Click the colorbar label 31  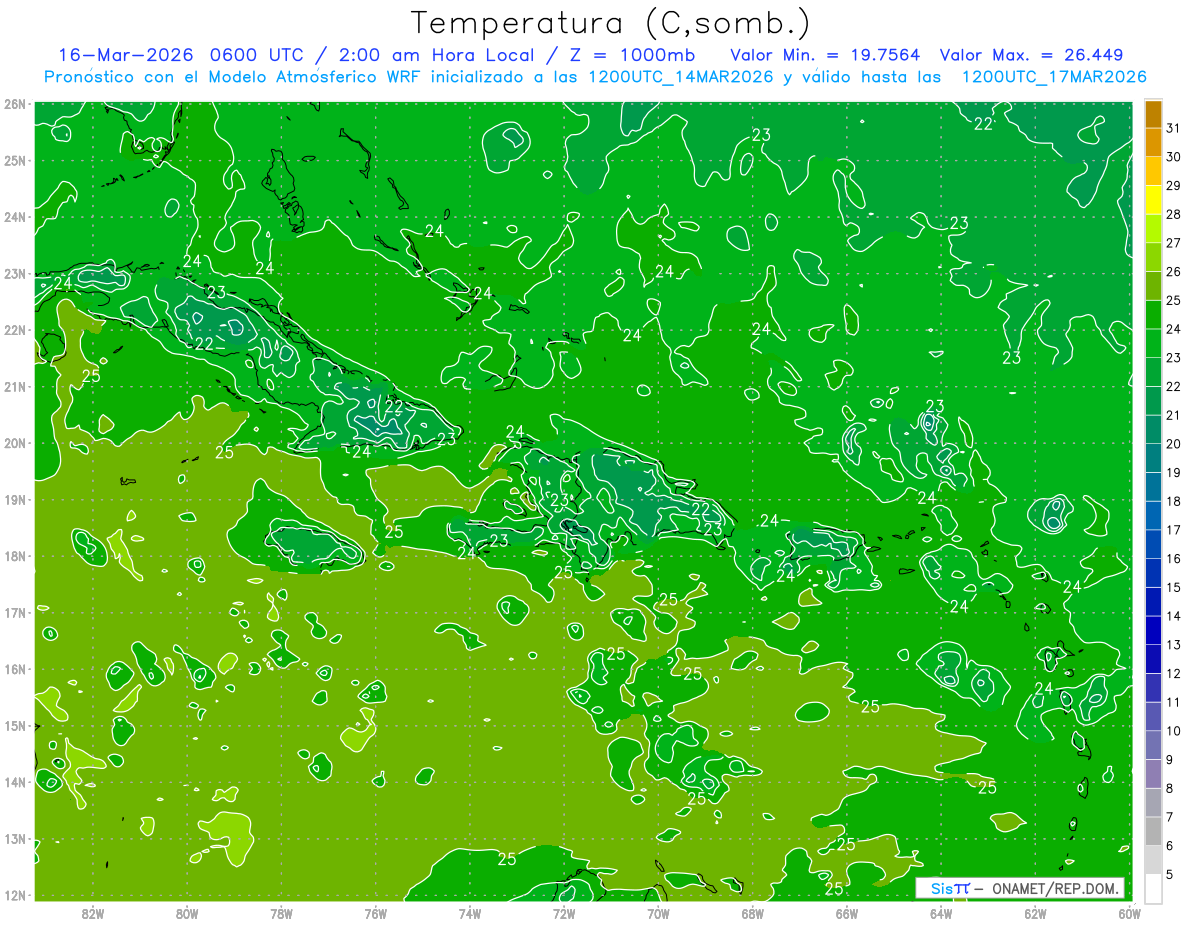(1173, 128)
